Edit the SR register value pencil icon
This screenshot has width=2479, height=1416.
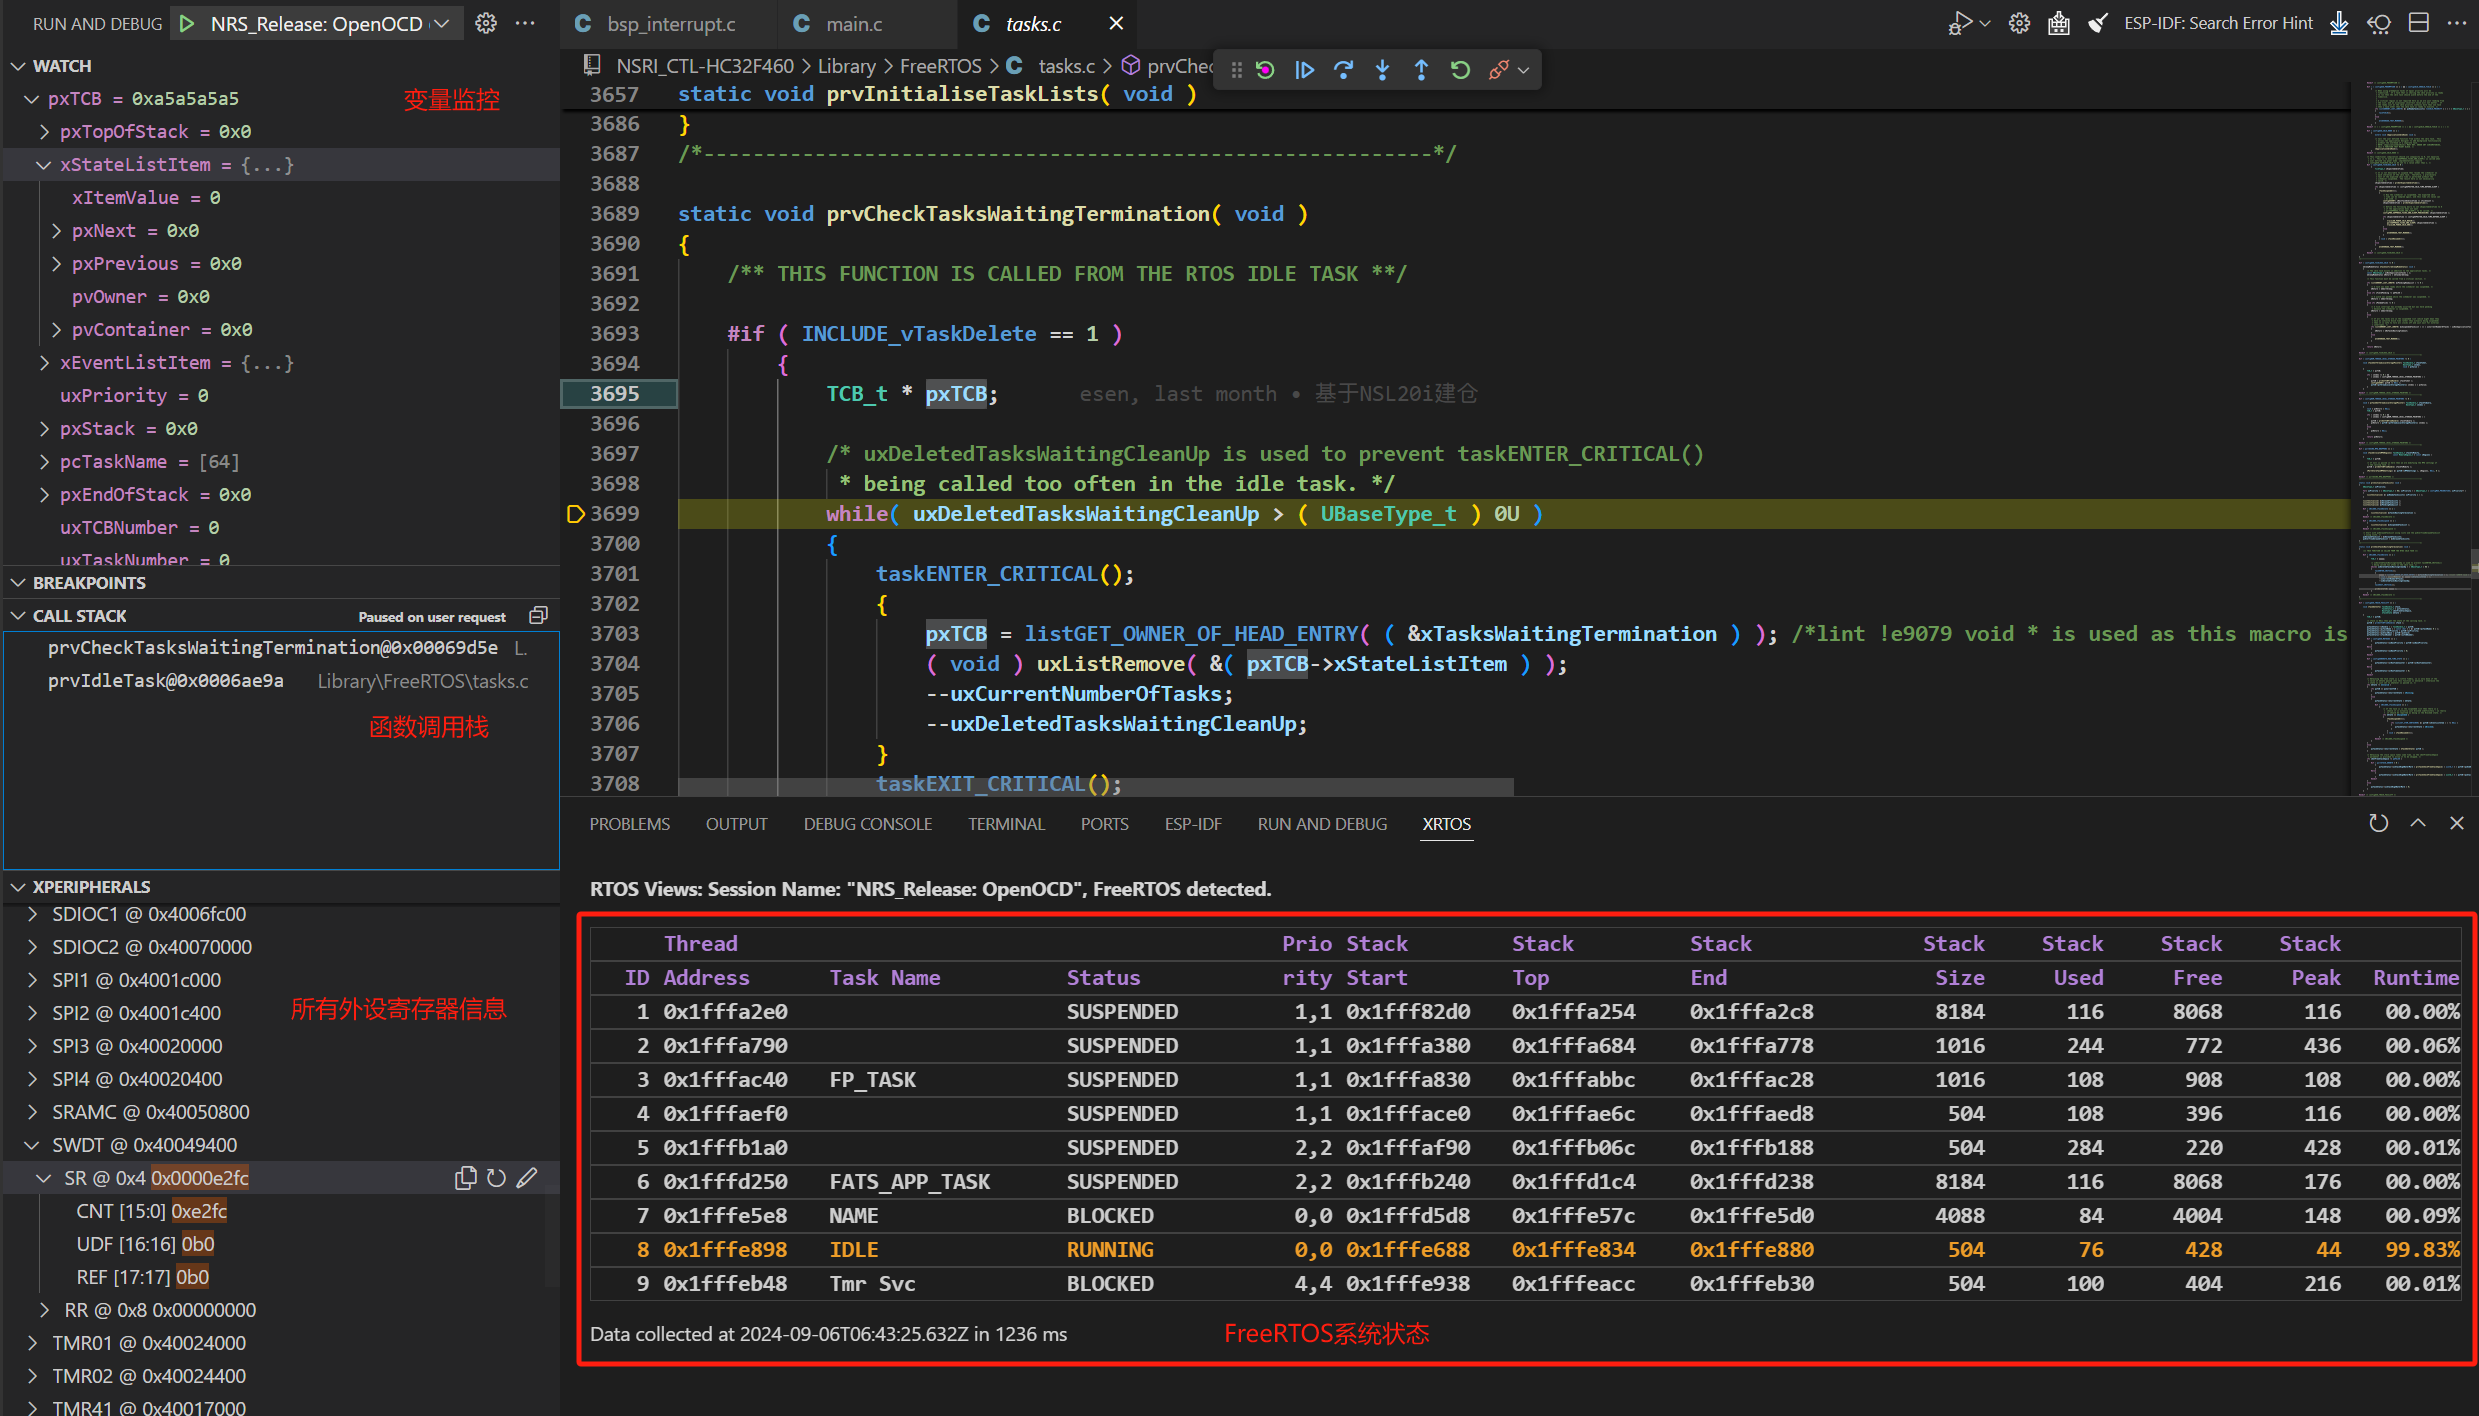(527, 1178)
